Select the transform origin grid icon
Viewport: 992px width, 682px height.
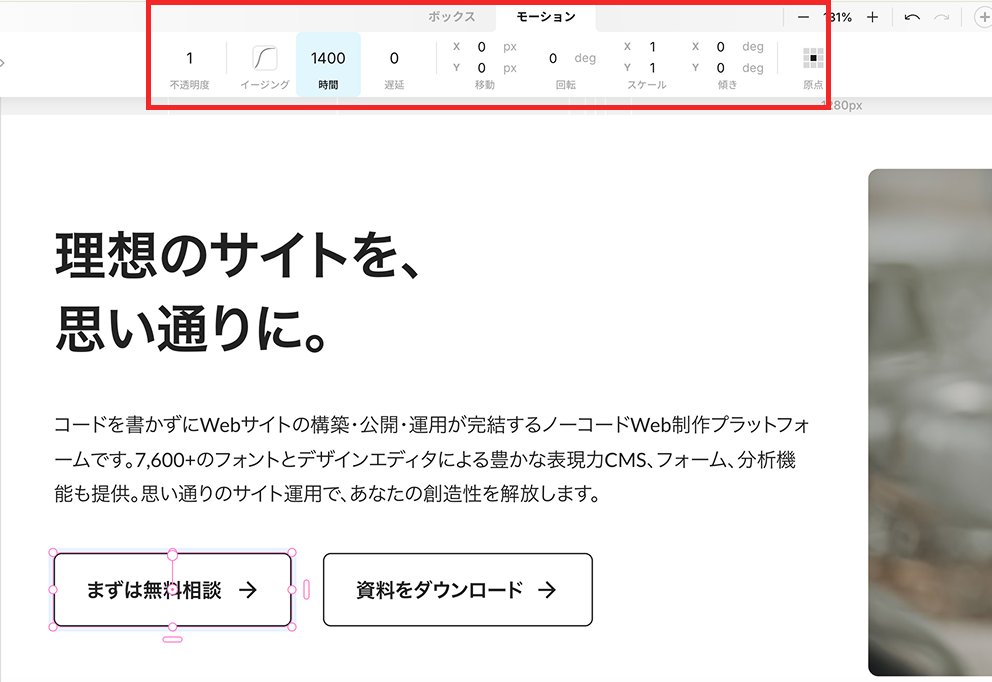pyautogui.click(x=813, y=58)
